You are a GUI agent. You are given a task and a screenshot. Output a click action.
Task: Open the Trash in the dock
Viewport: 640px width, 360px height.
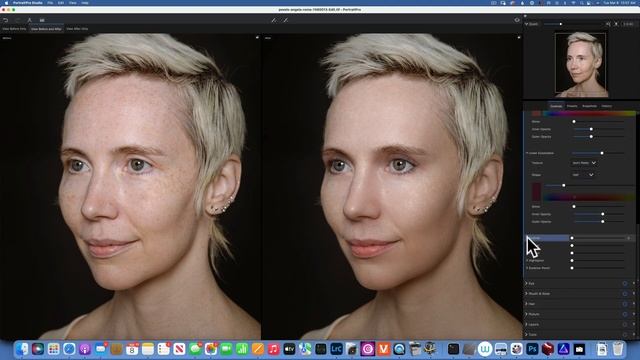click(618, 349)
